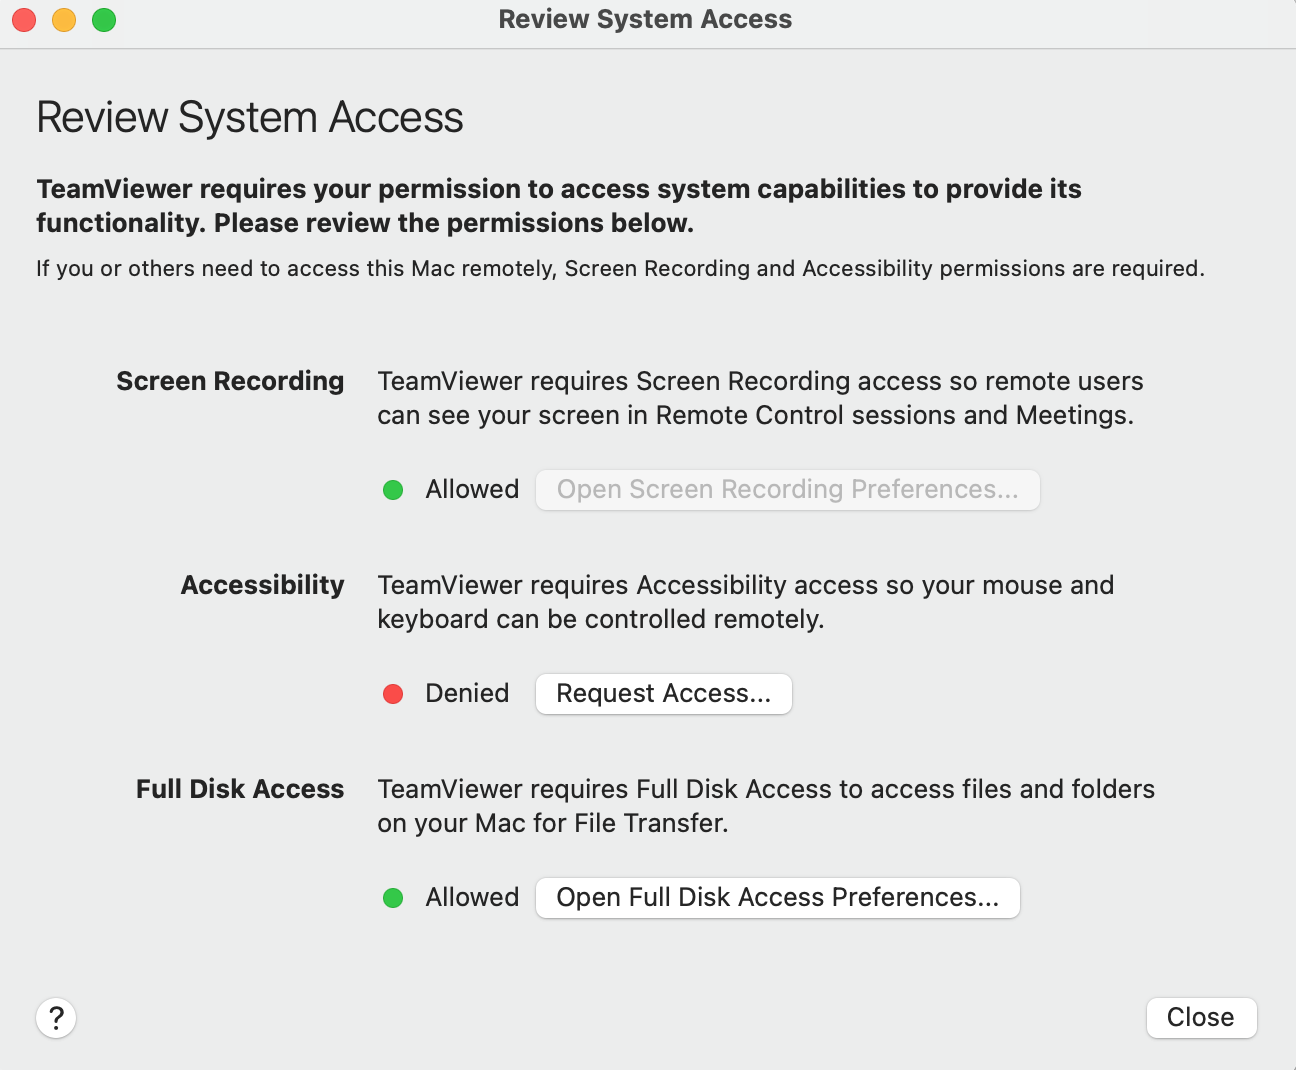Screen dimensions: 1296x1070
Task: Click the yellow minimize traffic light icon
Action: click(63, 19)
